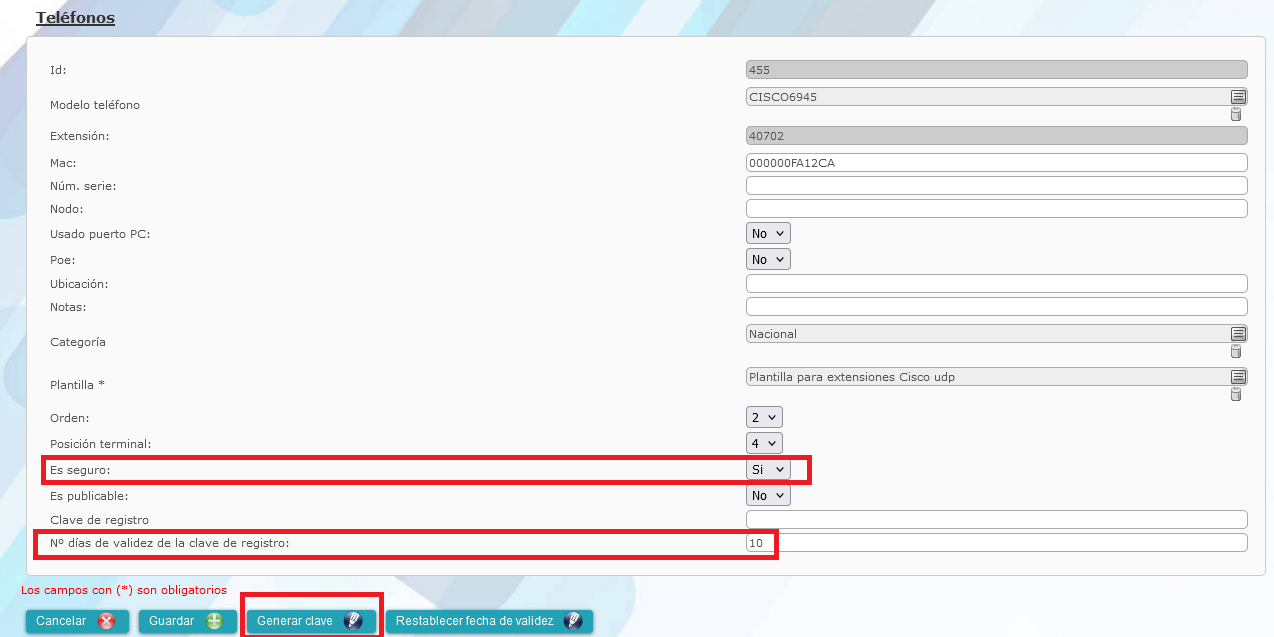Open the Modelo teléfono list icon
This screenshot has height=637, width=1274.
pos(1238,97)
